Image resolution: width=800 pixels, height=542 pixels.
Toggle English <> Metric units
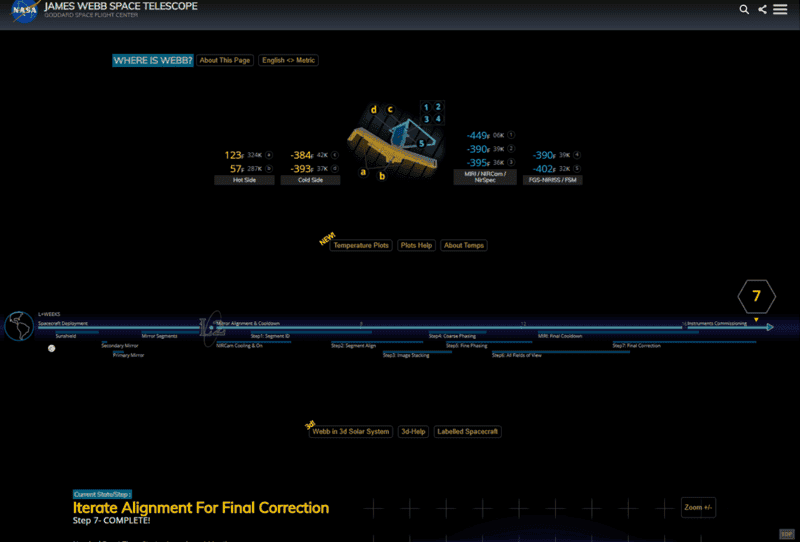pyautogui.click(x=288, y=60)
